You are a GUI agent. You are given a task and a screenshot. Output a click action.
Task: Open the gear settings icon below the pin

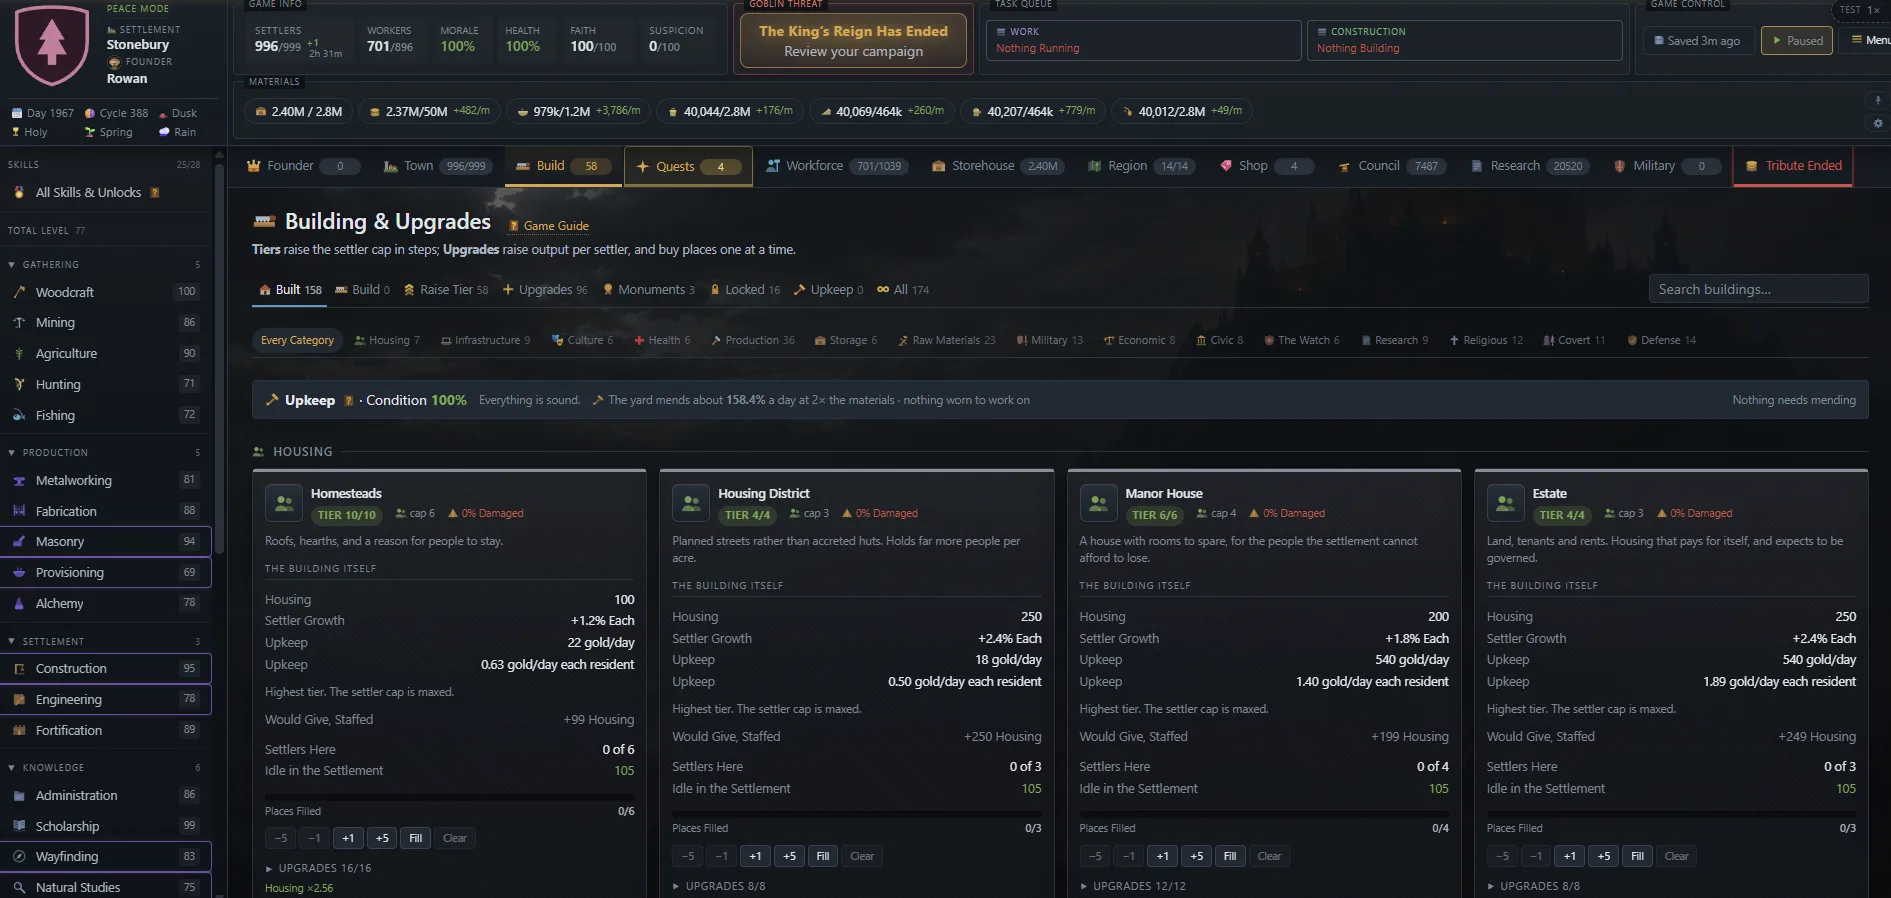tap(1877, 123)
